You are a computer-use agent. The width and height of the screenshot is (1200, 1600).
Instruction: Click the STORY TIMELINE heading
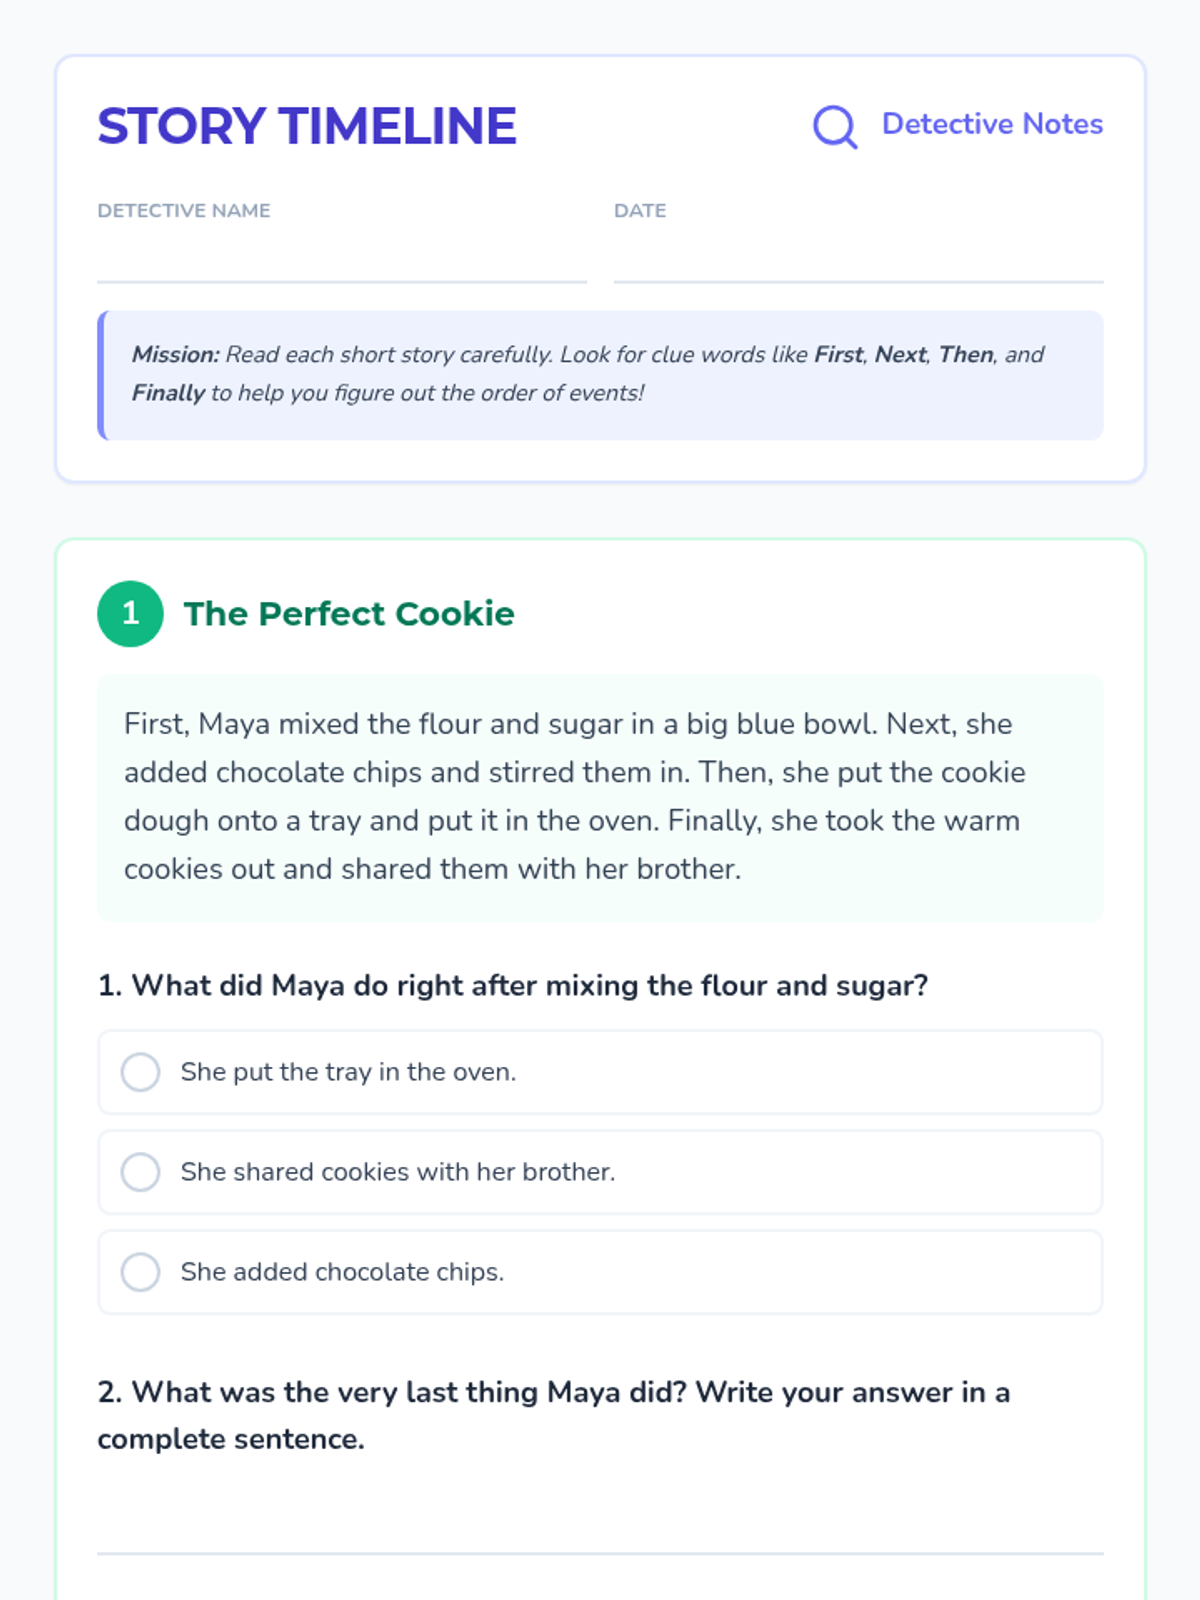coord(307,126)
